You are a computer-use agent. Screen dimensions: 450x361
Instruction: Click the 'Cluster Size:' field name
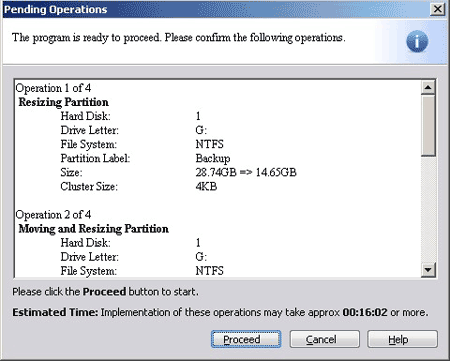click(x=89, y=186)
